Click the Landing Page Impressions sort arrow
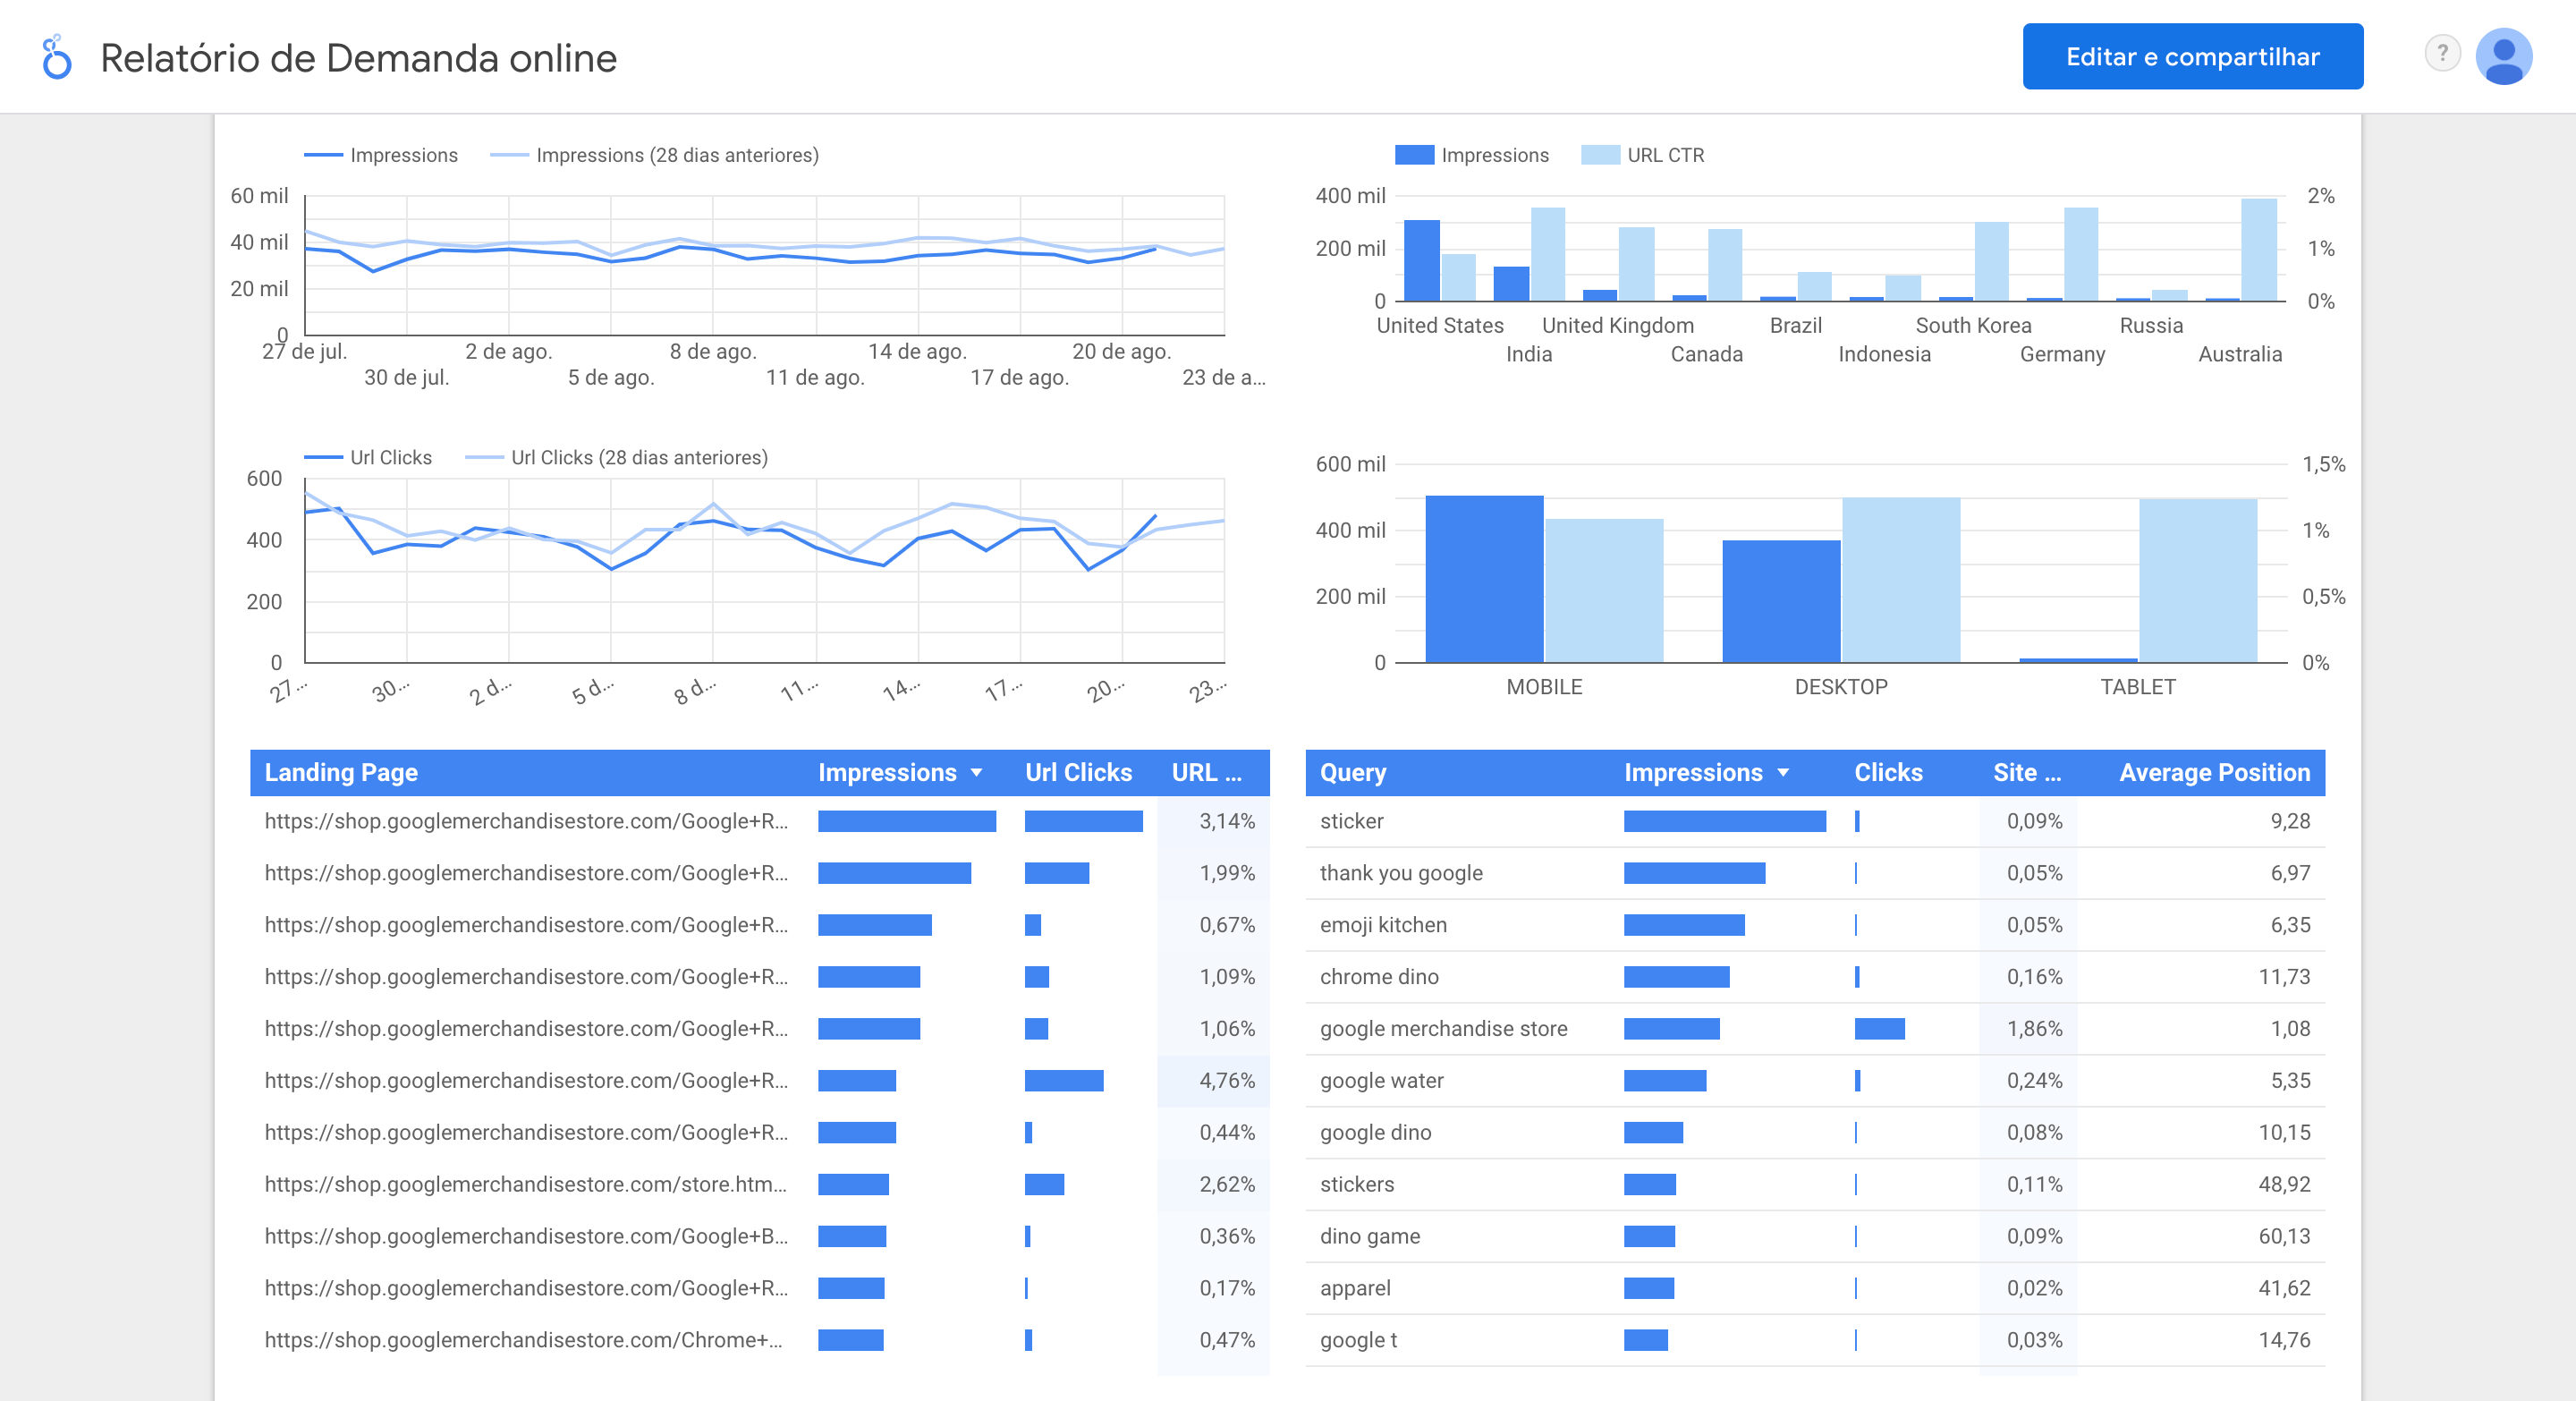This screenshot has height=1401, width=2576. click(x=977, y=773)
